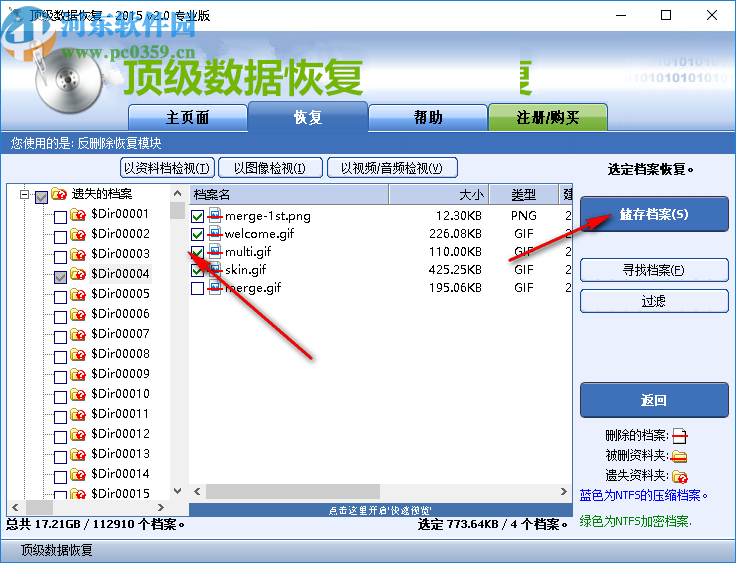736x563 pixels.
Task: Click the $Dir00001 lost folder icon
Action: coord(78,215)
